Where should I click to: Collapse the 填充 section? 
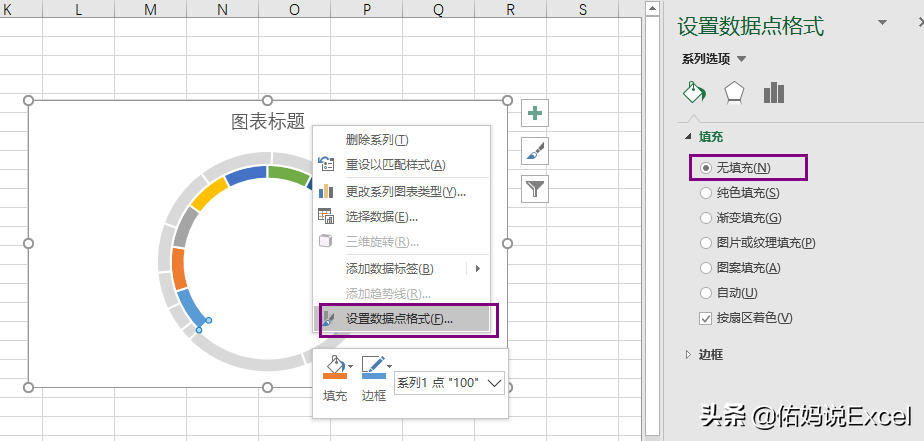pos(688,137)
